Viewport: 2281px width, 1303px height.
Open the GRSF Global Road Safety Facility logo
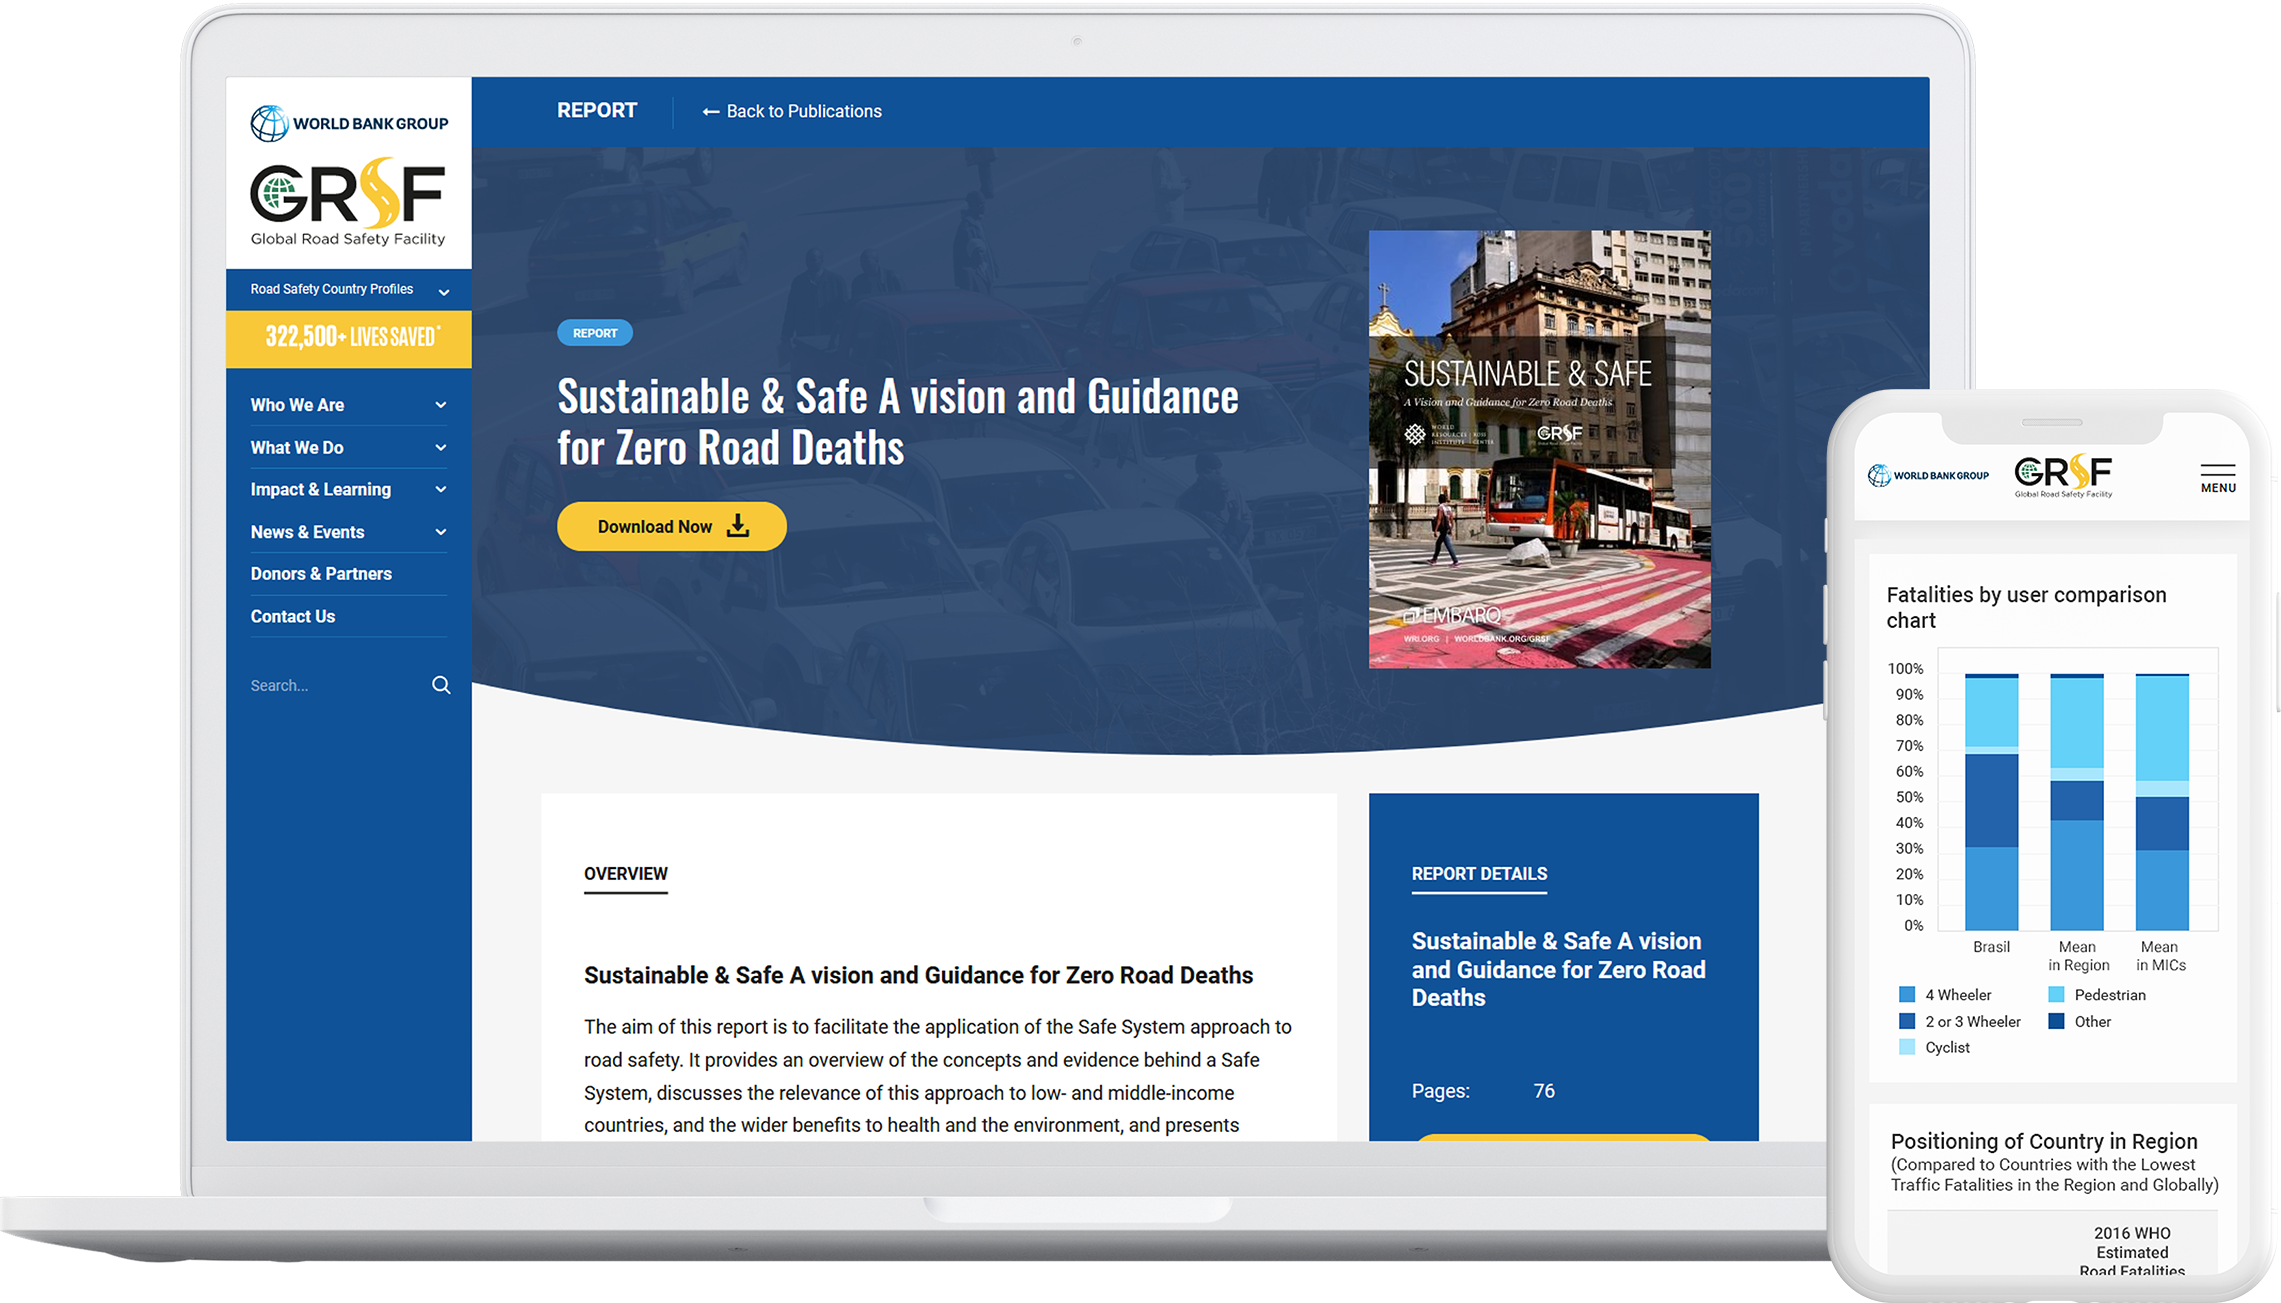click(348, 202)
